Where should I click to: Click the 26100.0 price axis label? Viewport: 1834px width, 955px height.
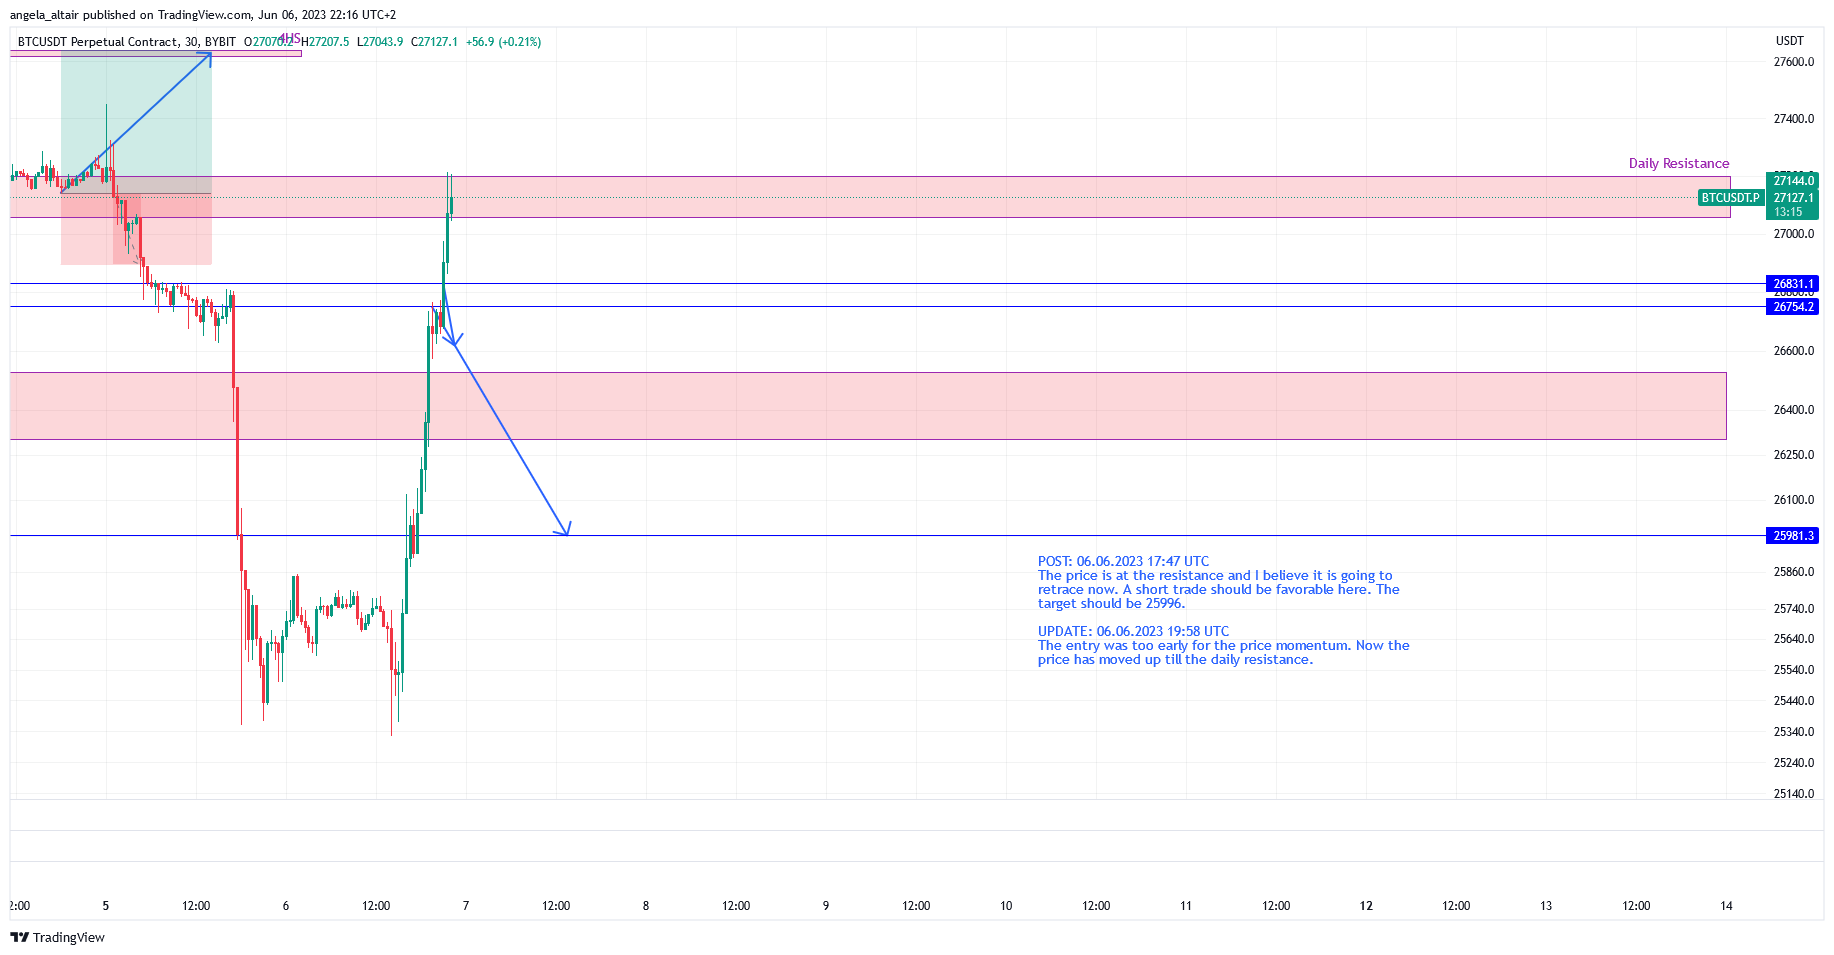1793,500
